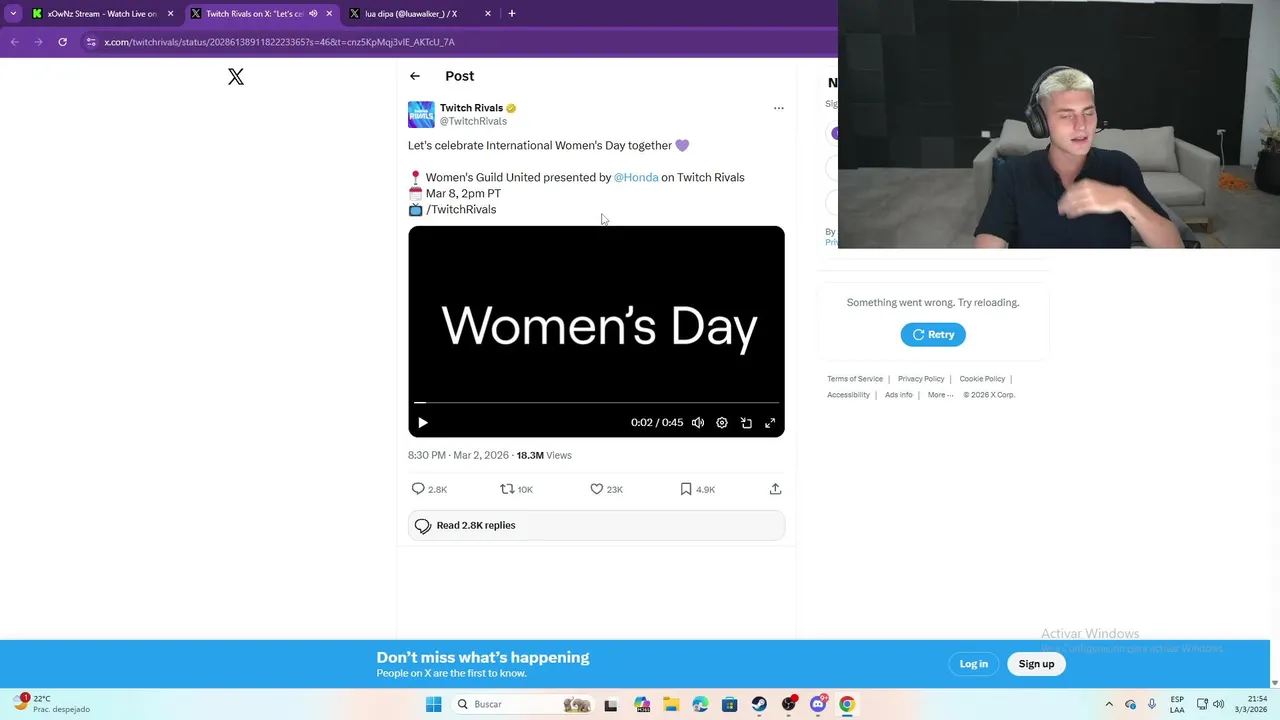The width and height of the screenshot is (1280, 720).
Task: Reload the page
Action: coord(62,42)
